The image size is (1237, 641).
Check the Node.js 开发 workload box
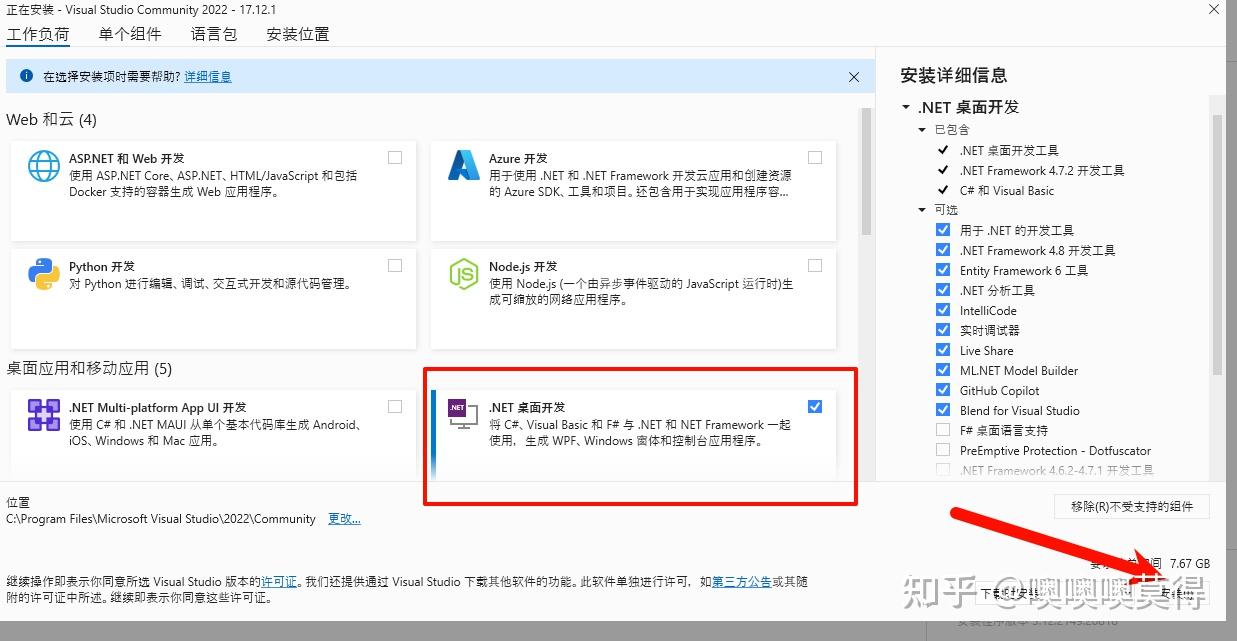[815, 265]
